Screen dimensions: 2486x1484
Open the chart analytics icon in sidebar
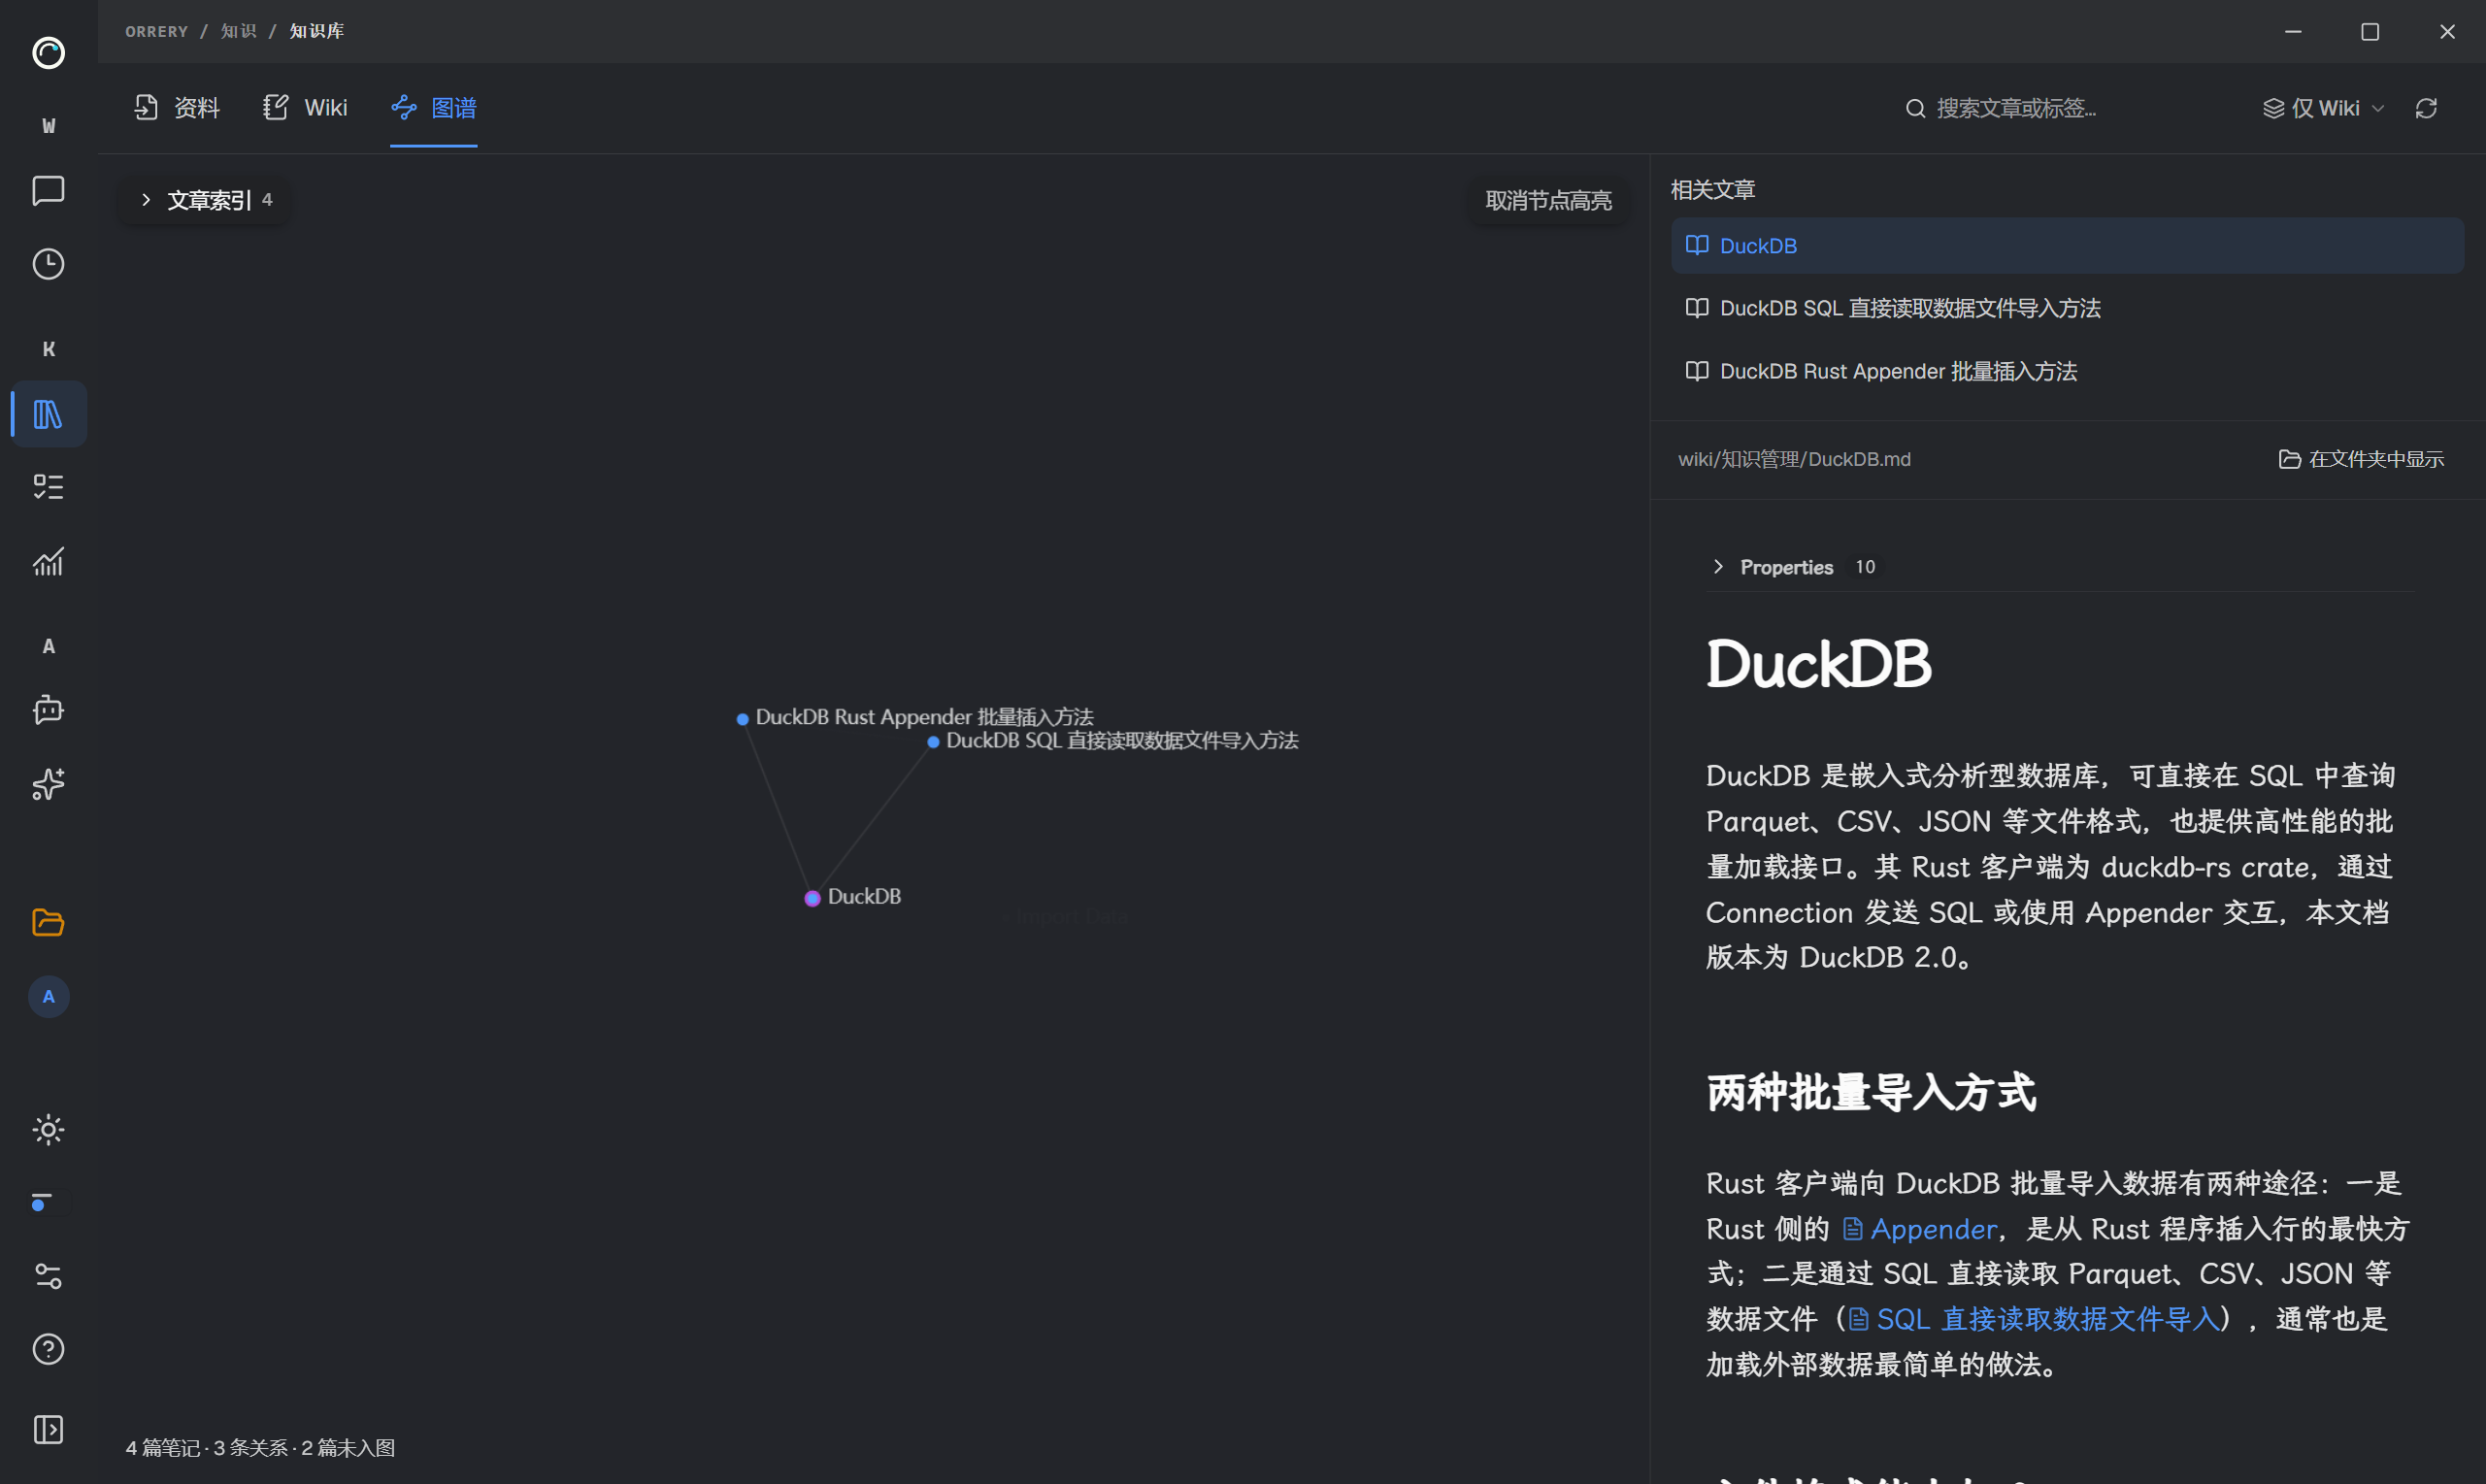tap(48, 561)
